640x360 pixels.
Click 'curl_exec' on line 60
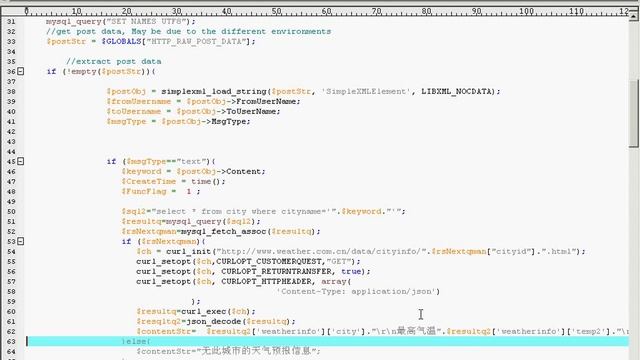[204, 311]
